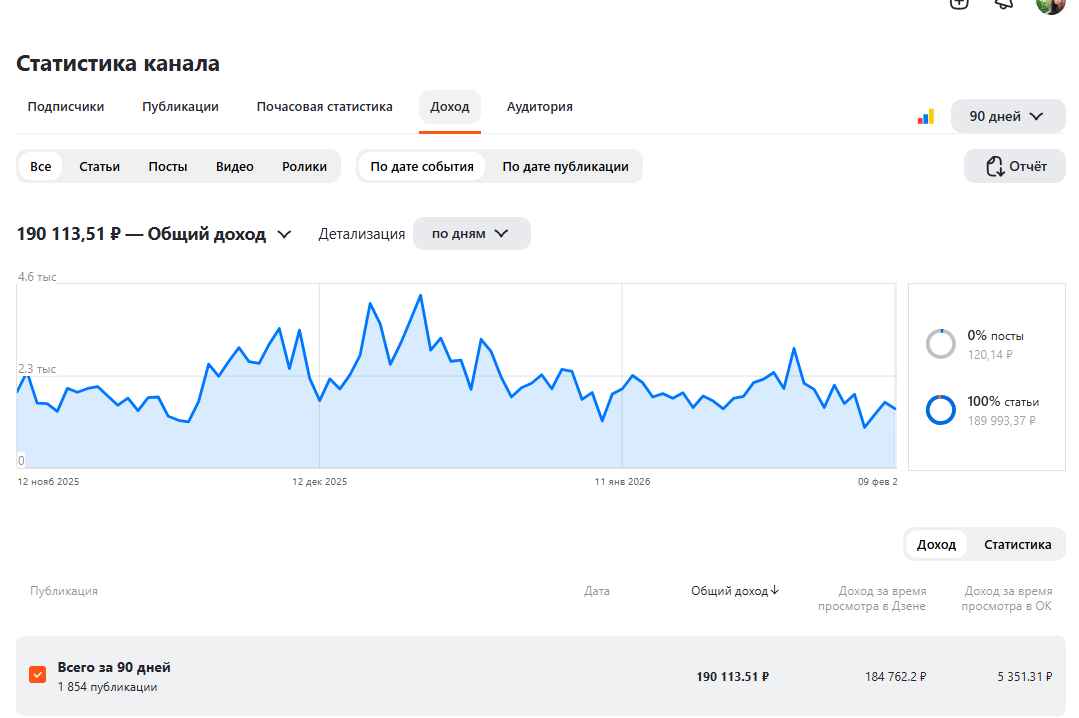The height and width of the screenshot is (718, 1079).
Task: Open the user avatar profile
Action: tap(1050, 6)
